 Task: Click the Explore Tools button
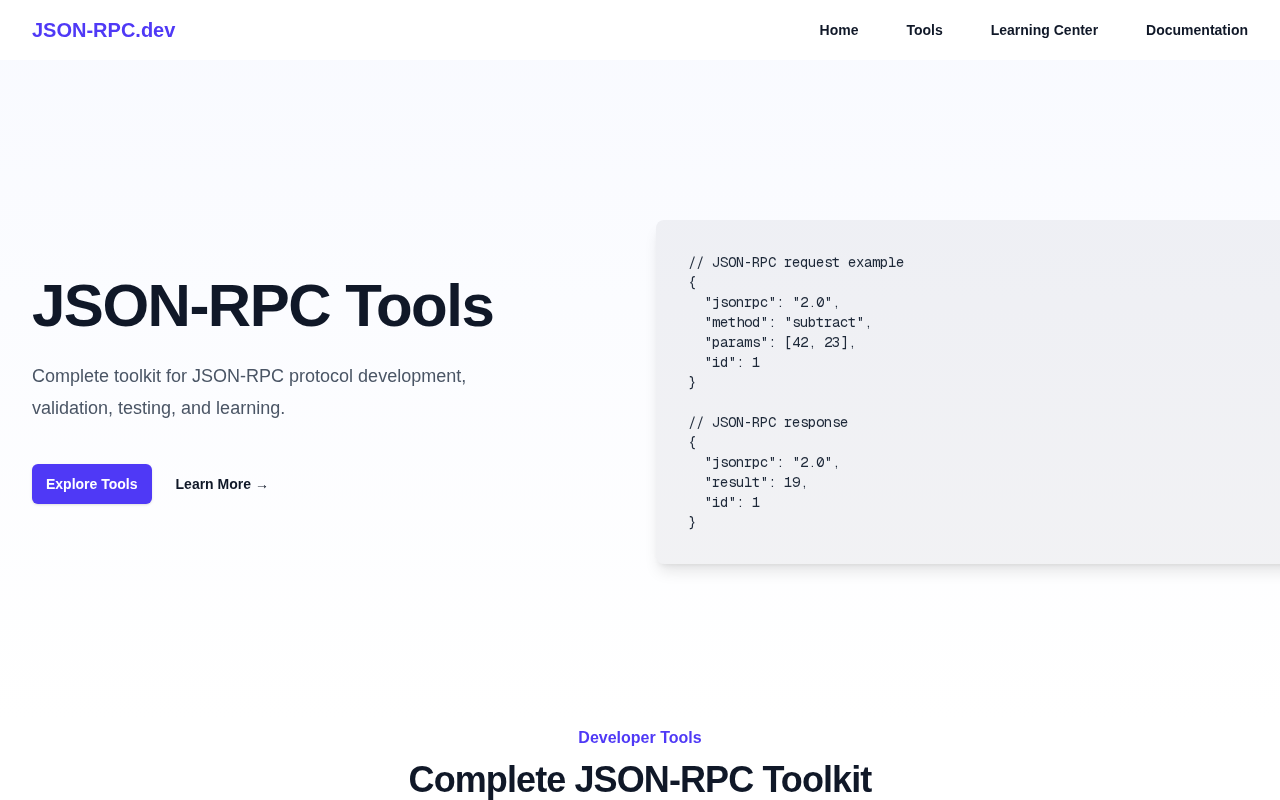[x=92, y=484]
